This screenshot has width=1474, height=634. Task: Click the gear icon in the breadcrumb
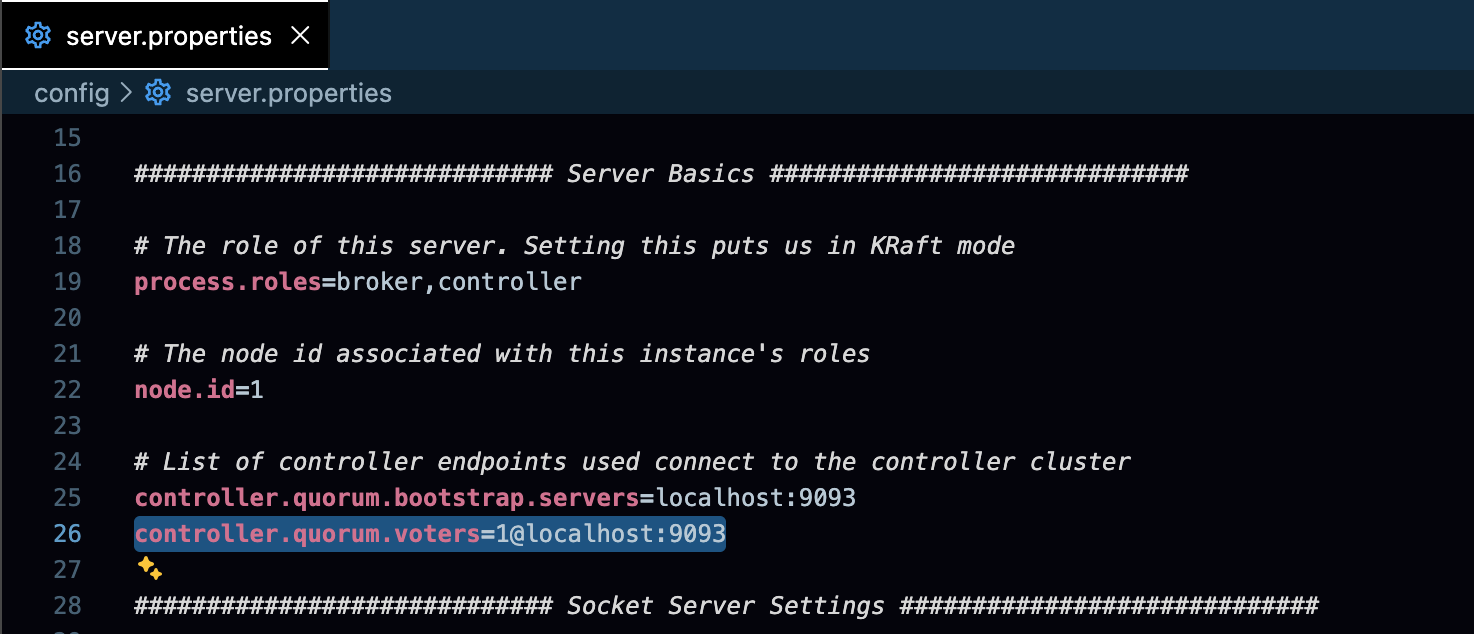tap(158, 93)
